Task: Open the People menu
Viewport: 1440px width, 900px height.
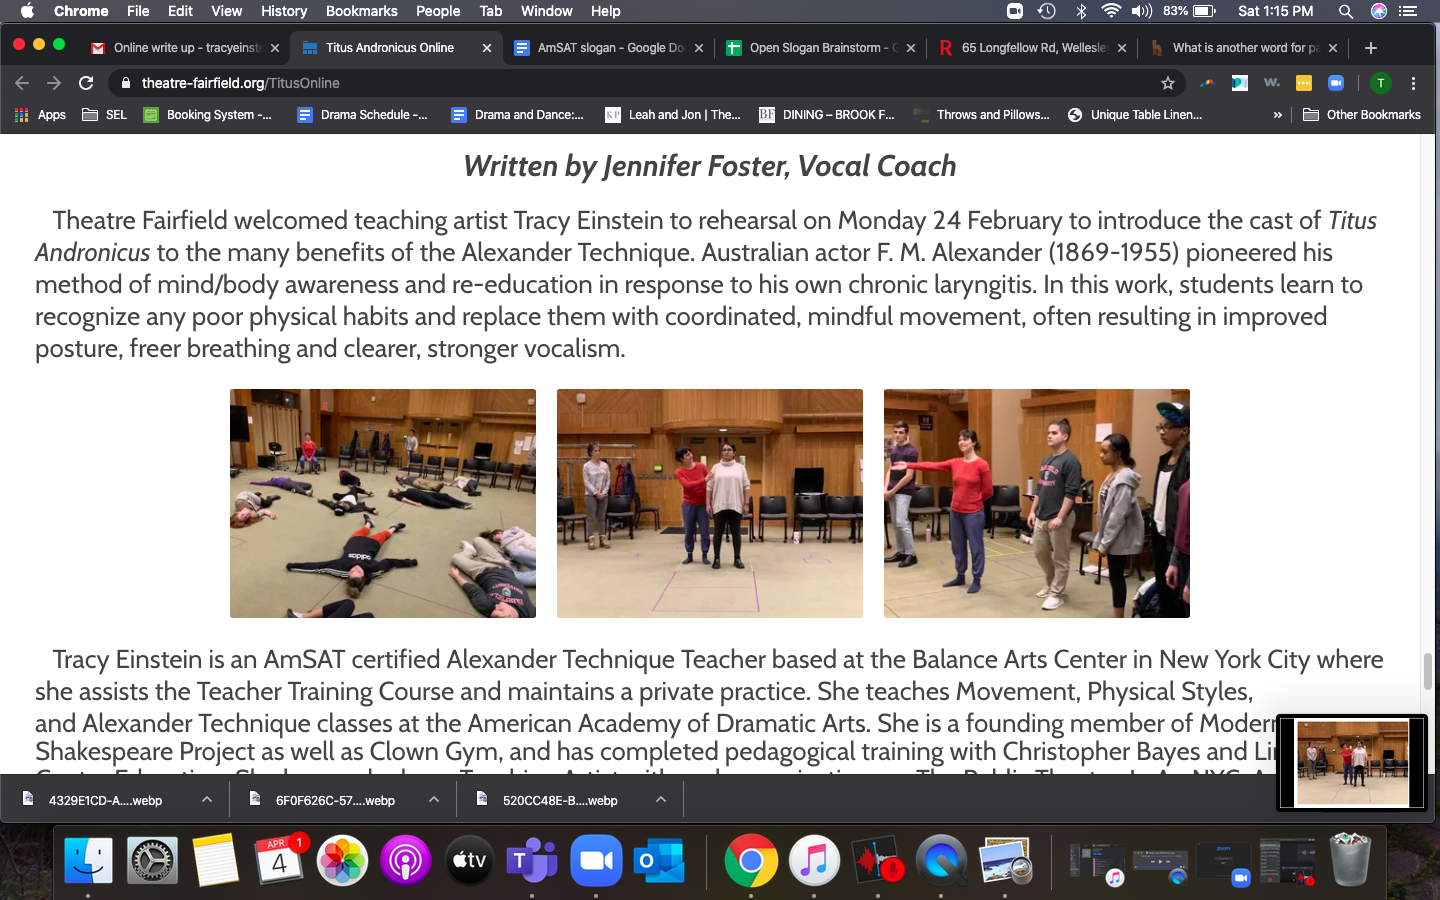Action: pyautogui.click(x=438, y=11)
